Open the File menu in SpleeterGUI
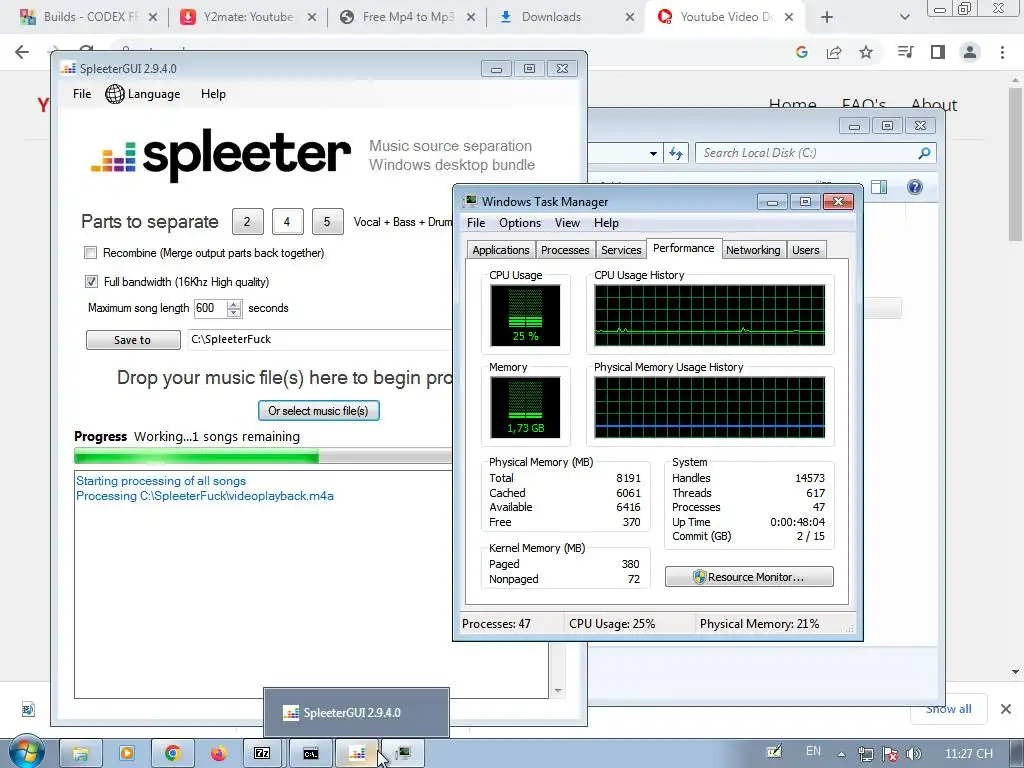Viewport: 1024px width, 768px height. point(82,94)
